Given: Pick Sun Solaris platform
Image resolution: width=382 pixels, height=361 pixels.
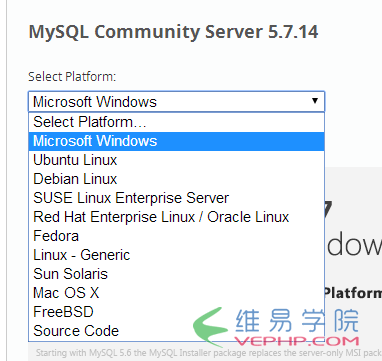Looking at the screenshot, I should 176,274.
